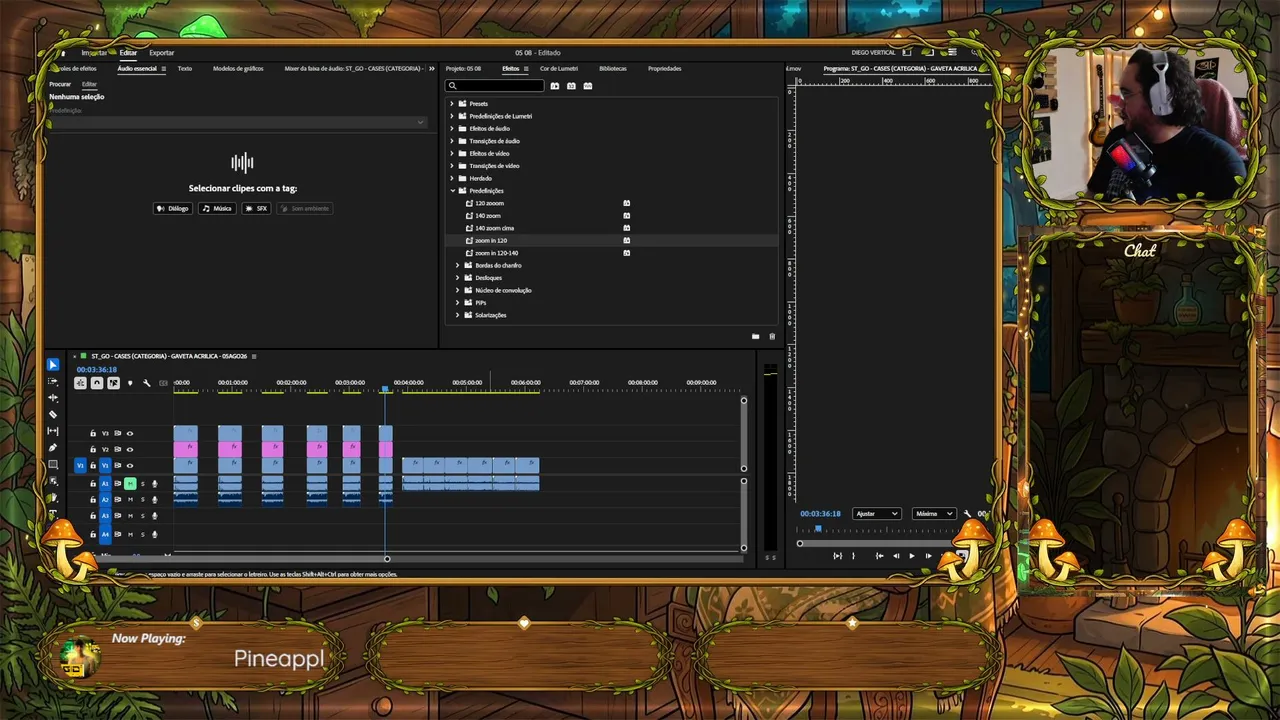
Task: Target track A2 source patch button
Action: pyautogui.click(x=105, y=500)
